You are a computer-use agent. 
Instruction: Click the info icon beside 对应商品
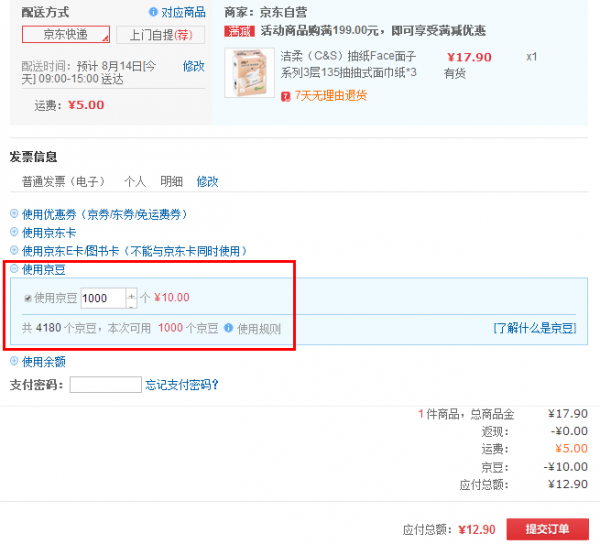click(153, 12)
